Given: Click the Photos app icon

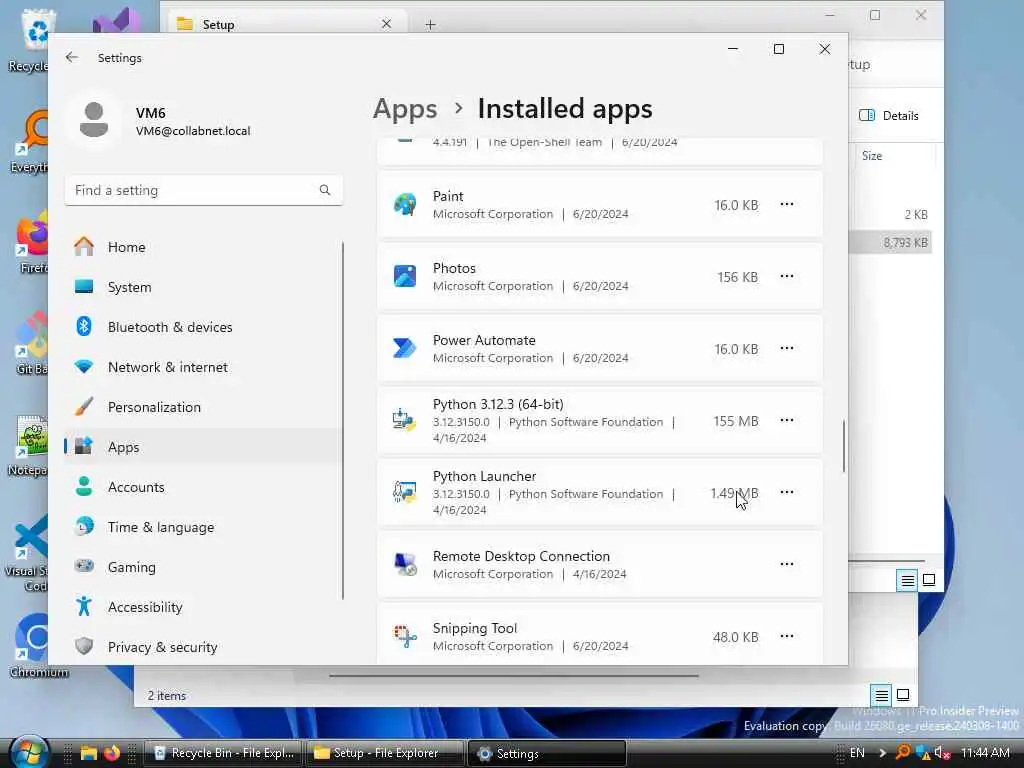Looking at the screenshot, I should (405, 276).
